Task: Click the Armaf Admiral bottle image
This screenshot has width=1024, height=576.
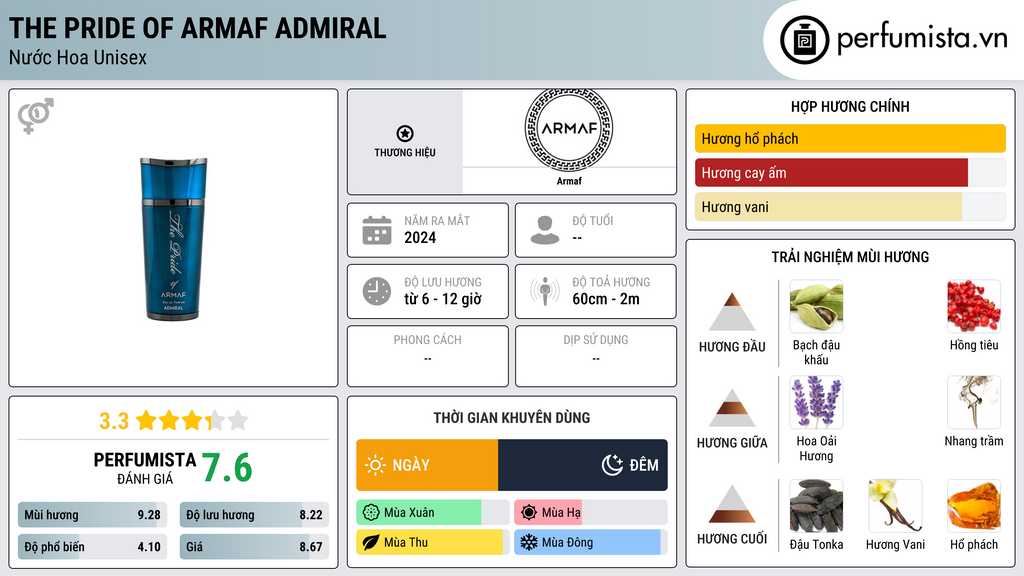Action: coord(174,238)
